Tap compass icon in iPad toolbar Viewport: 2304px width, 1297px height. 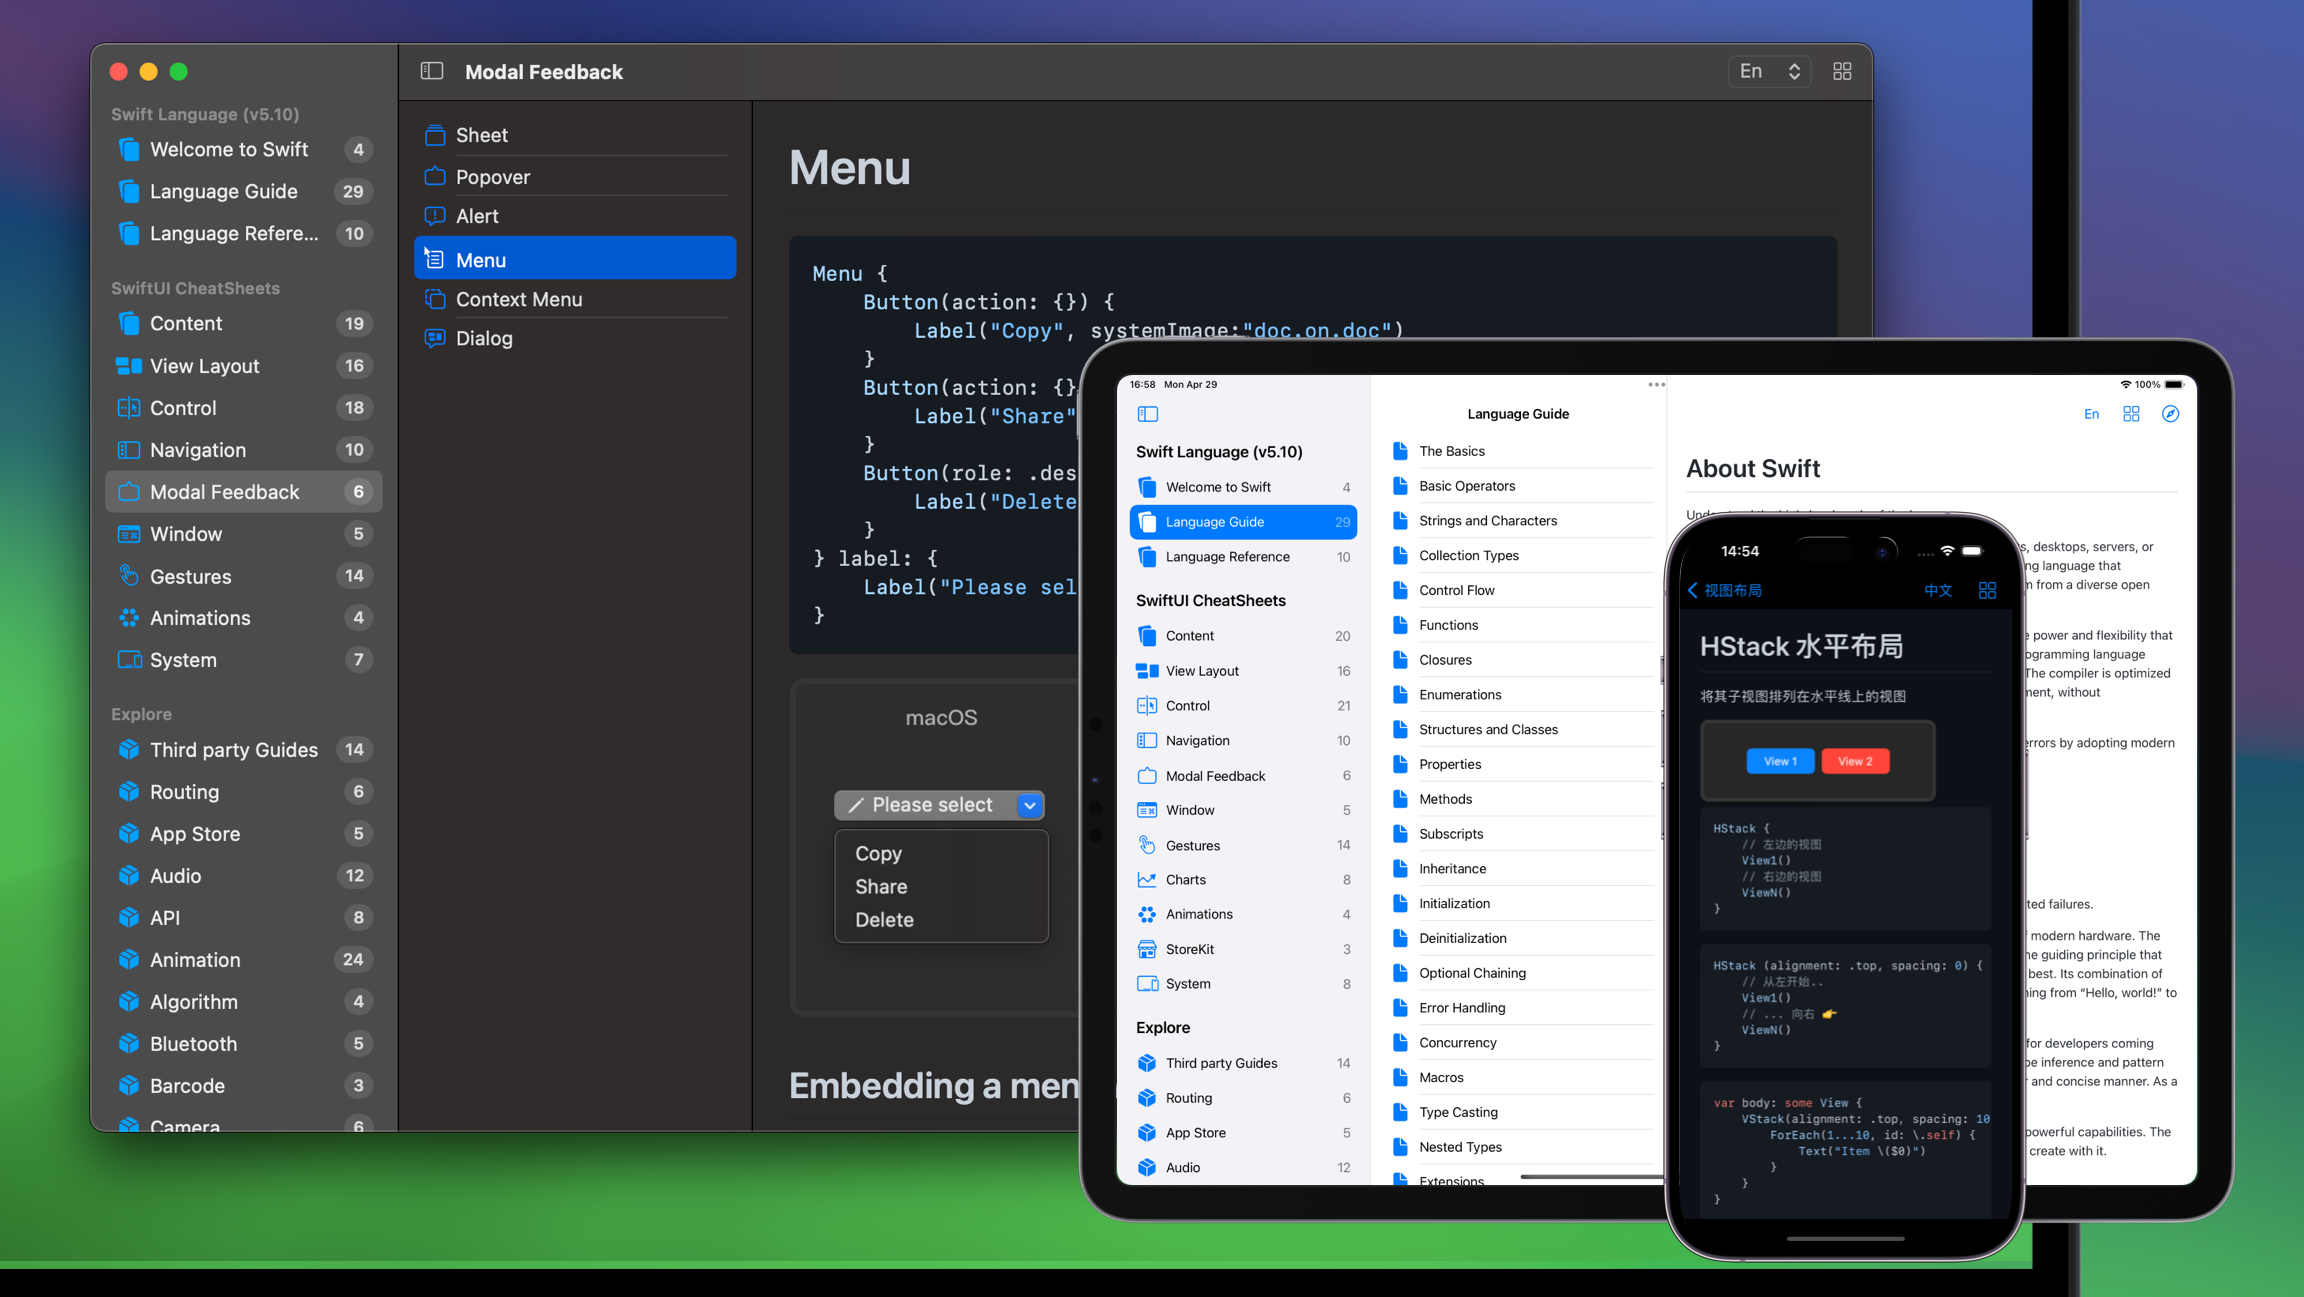tap(2170, 414)
